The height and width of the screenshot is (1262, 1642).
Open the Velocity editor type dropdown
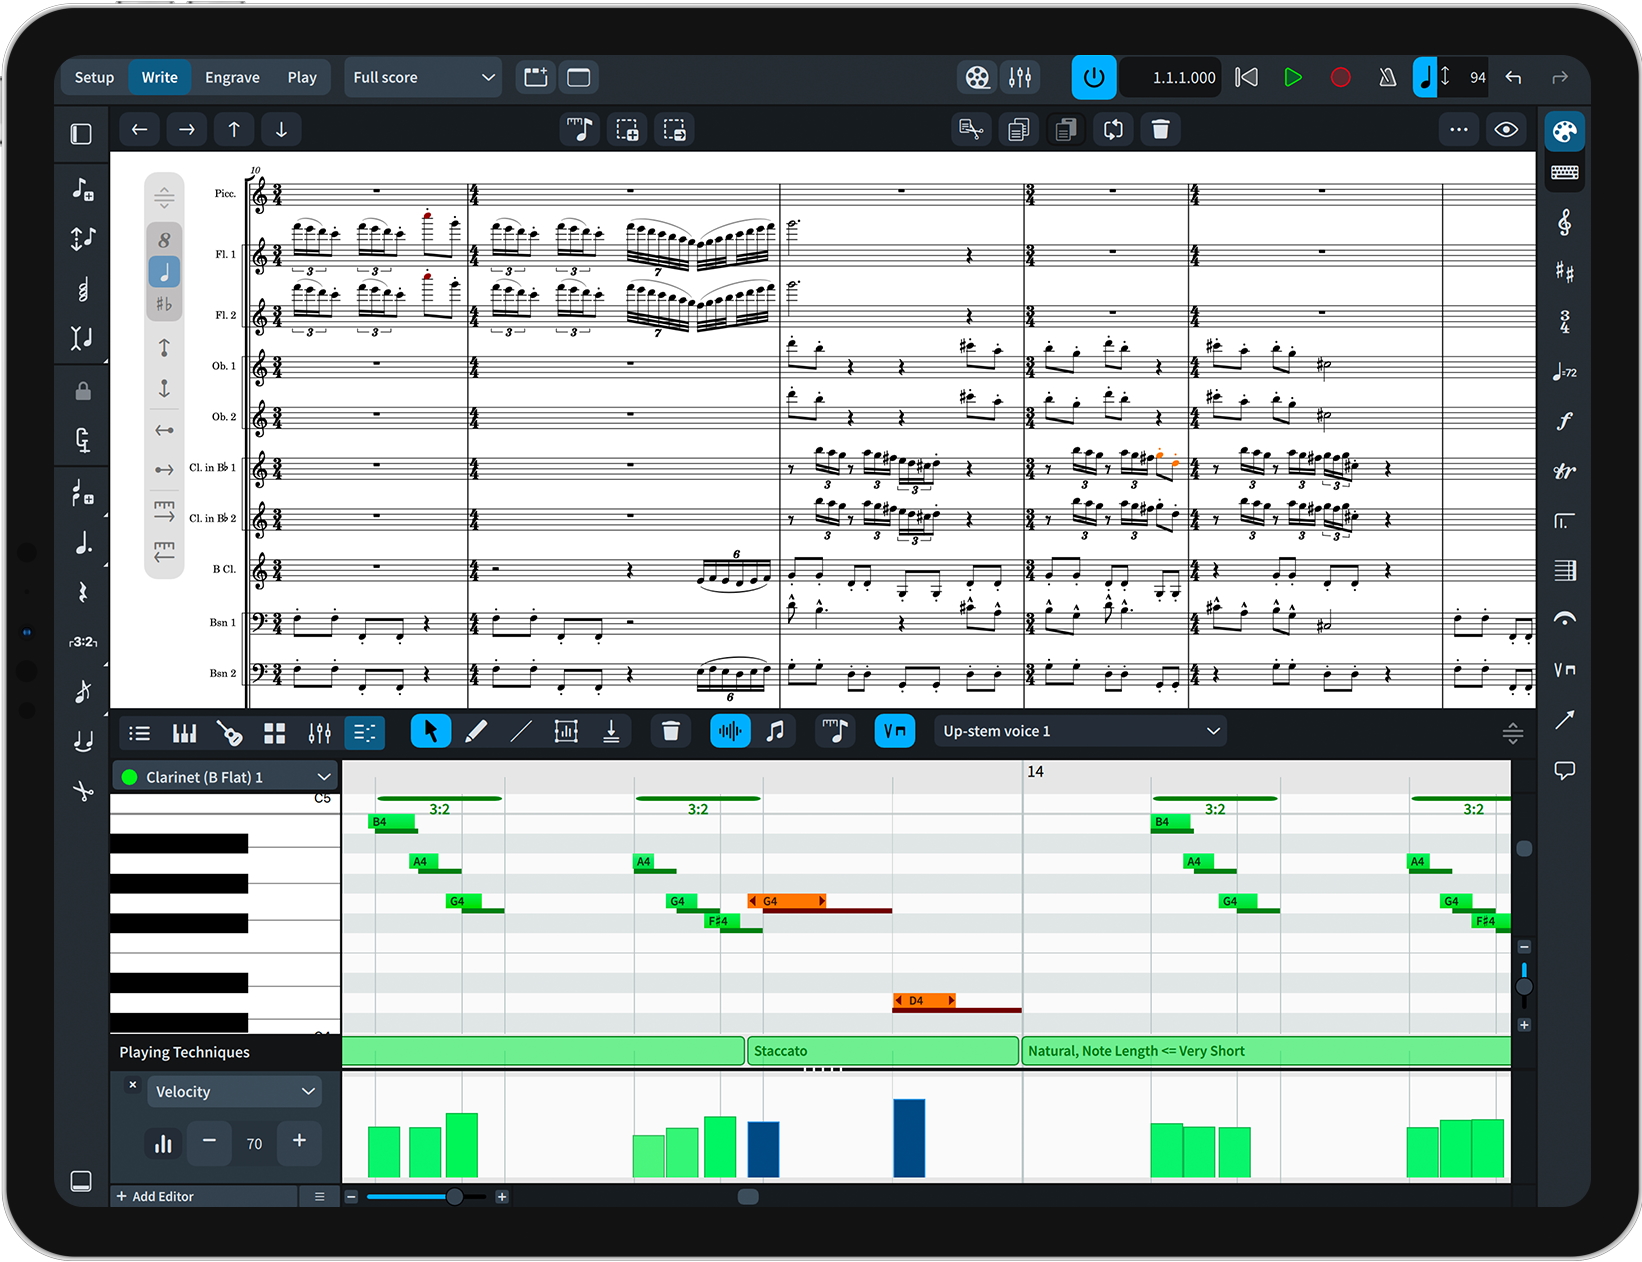234,1091
